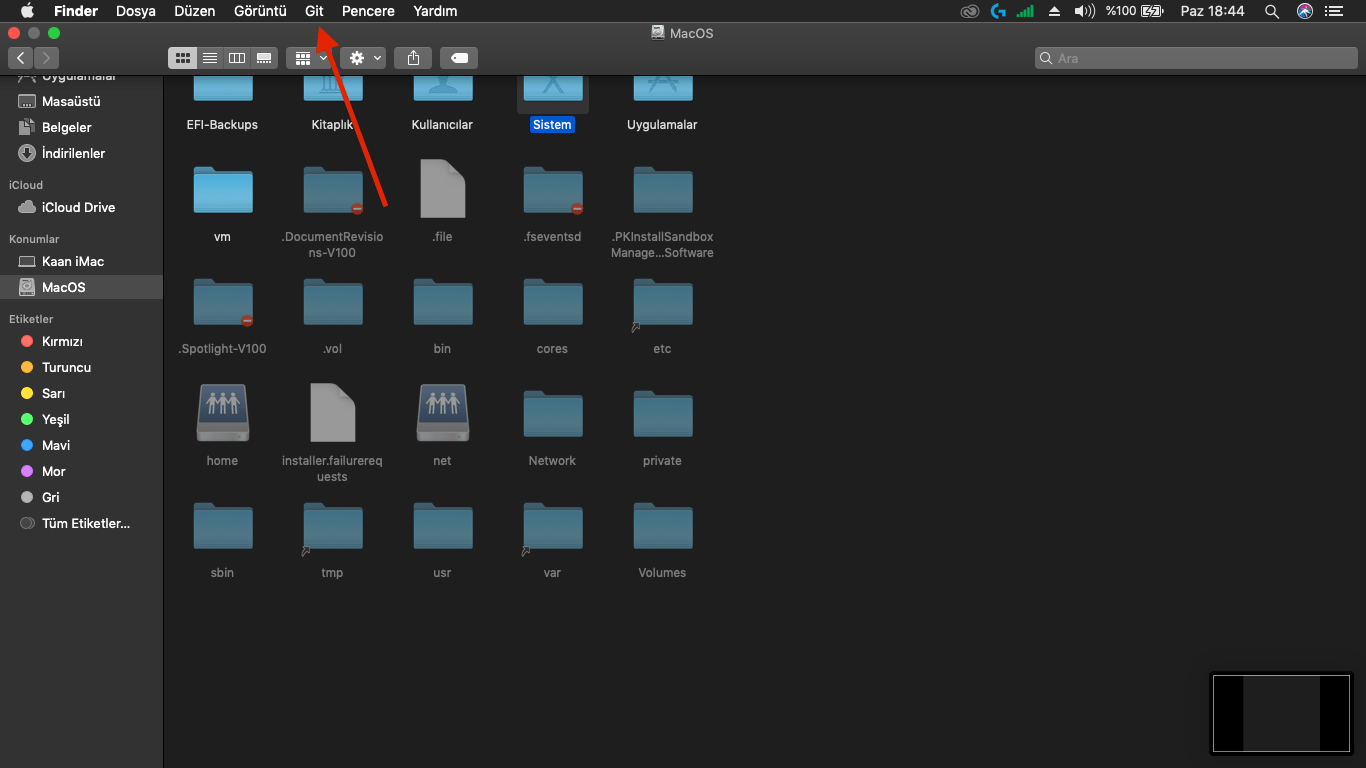Select the highlighted Sistem folder
Image resolution: width=1366 pixels, height=768 pixels.
[552, 103]
